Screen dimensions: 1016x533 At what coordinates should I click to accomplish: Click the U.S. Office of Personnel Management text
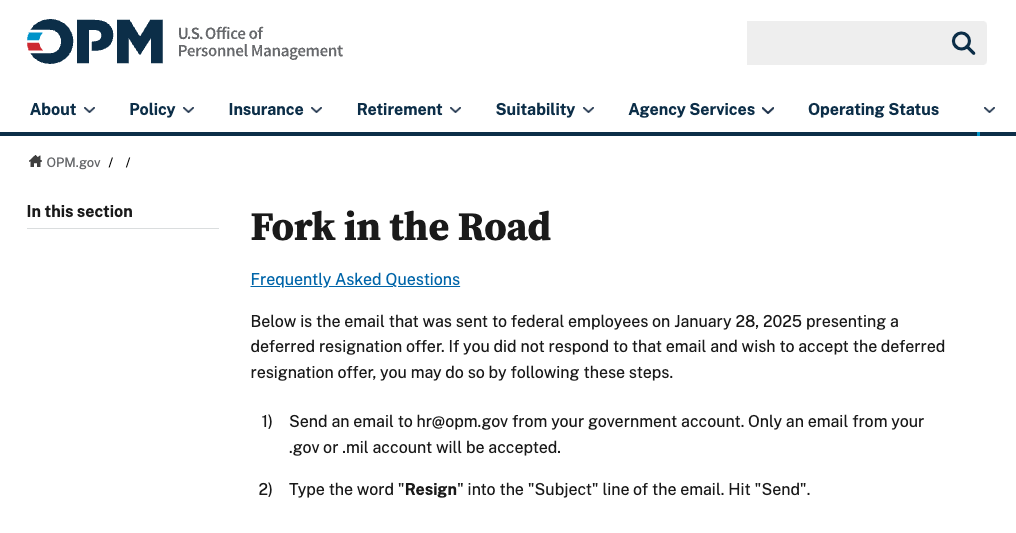pyautogui.click(x=260, y=42)
